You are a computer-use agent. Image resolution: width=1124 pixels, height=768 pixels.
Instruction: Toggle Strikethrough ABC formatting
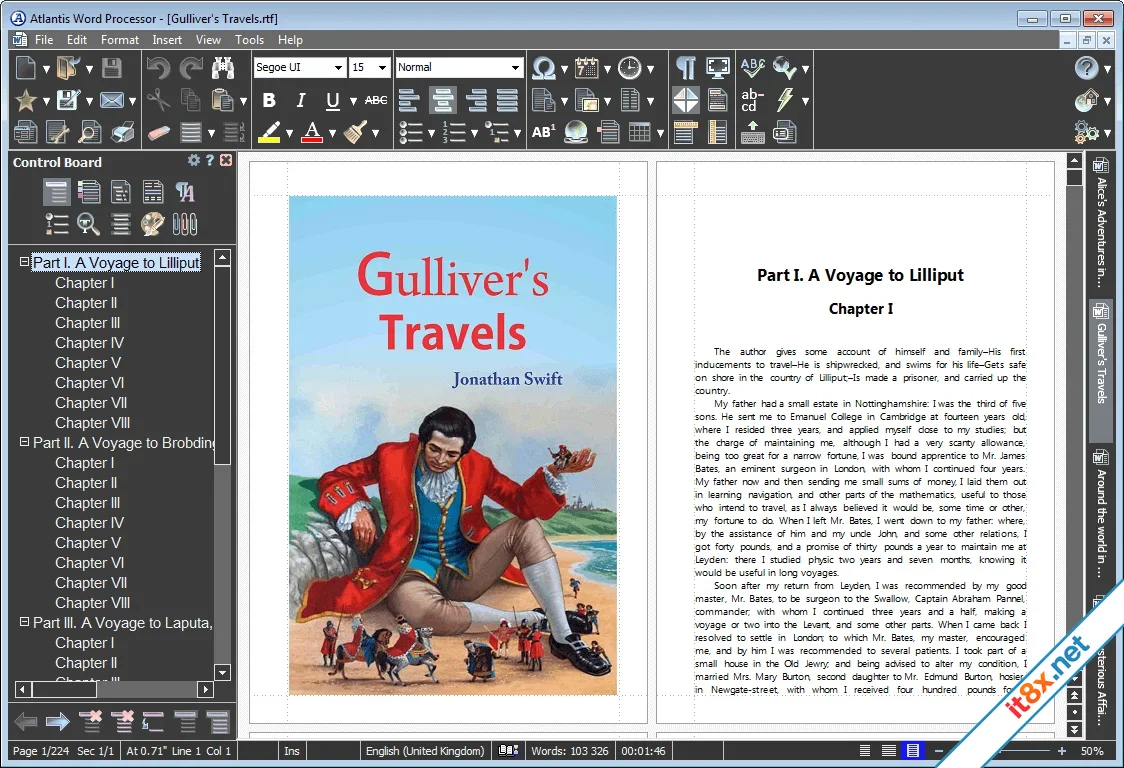[x=376, y=100]
